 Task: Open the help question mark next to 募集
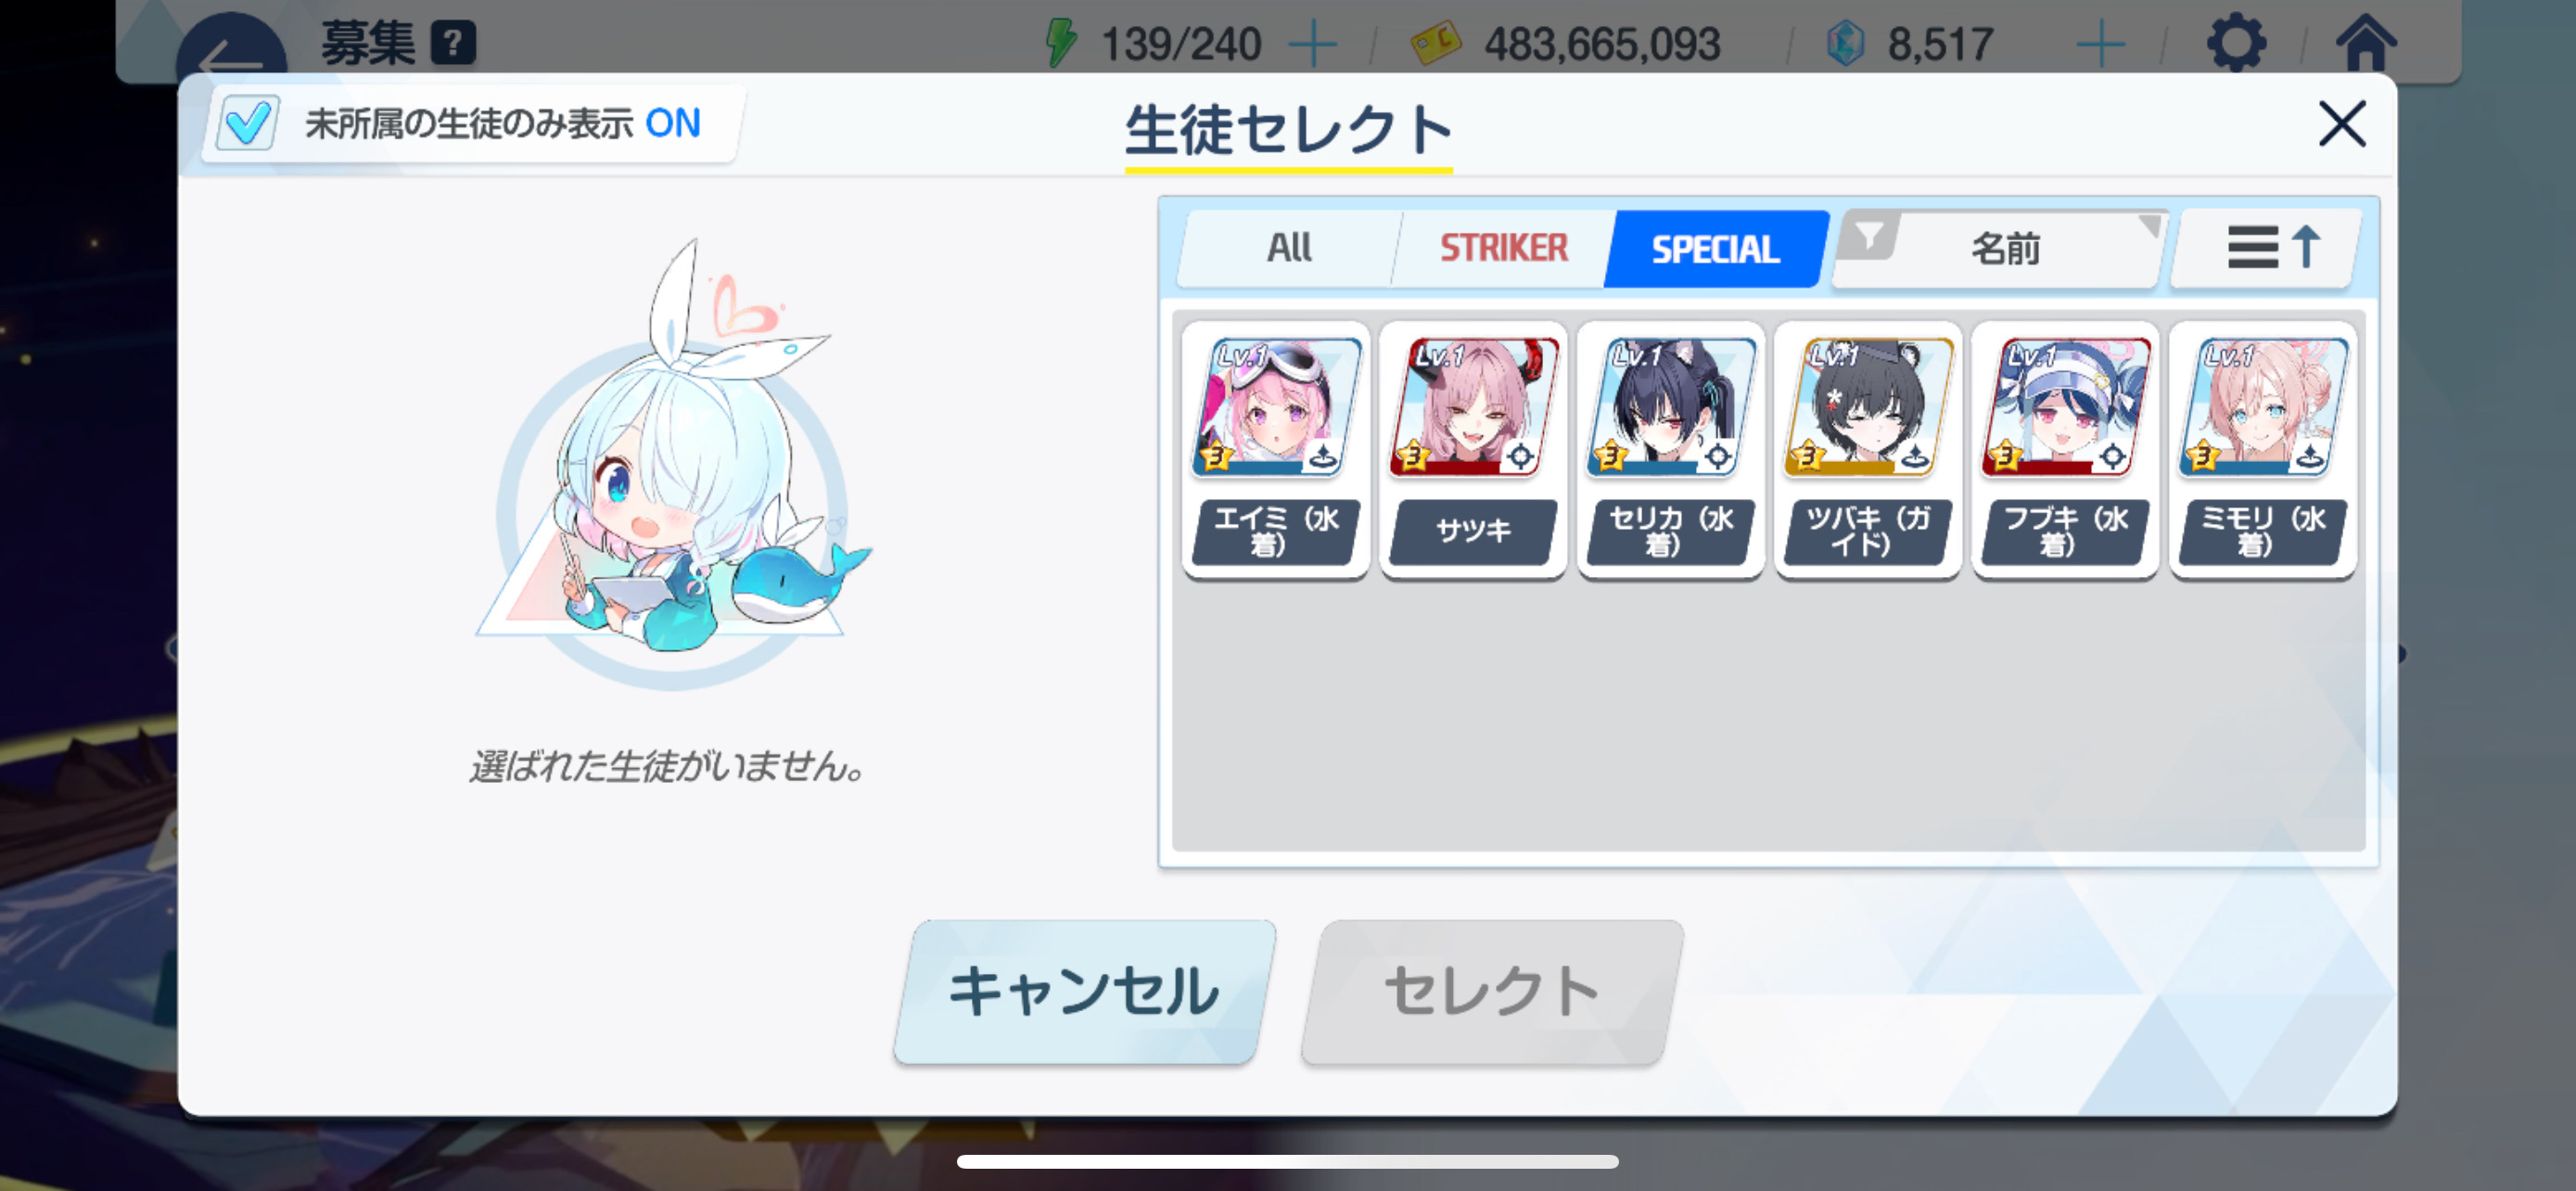(453, 43)
